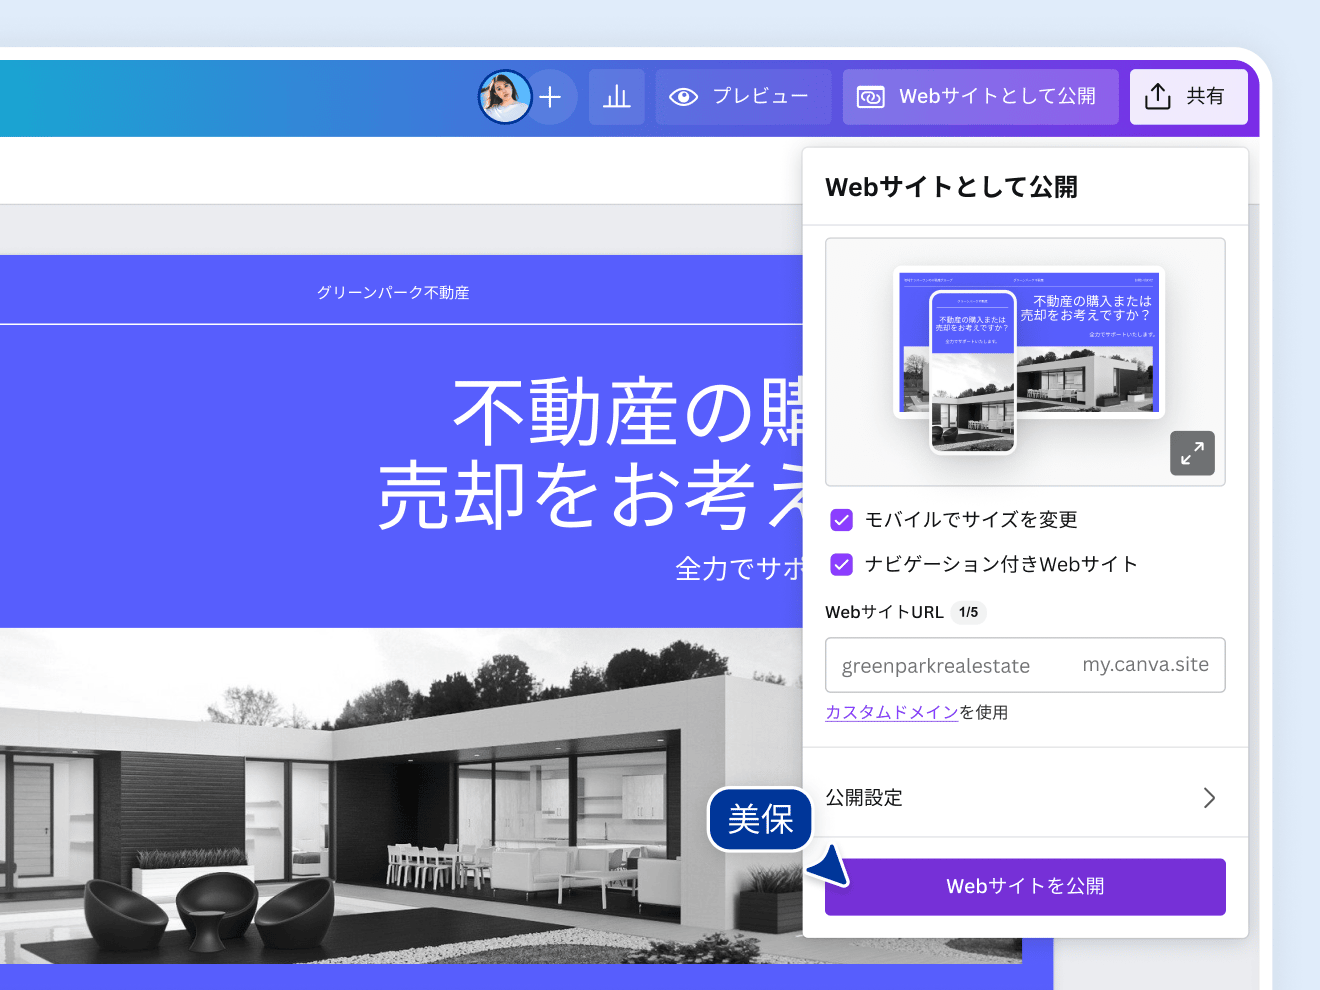Click the plus icon to add collaborators
This screenshot has height=990, width=1320.
tap(551, 97)
